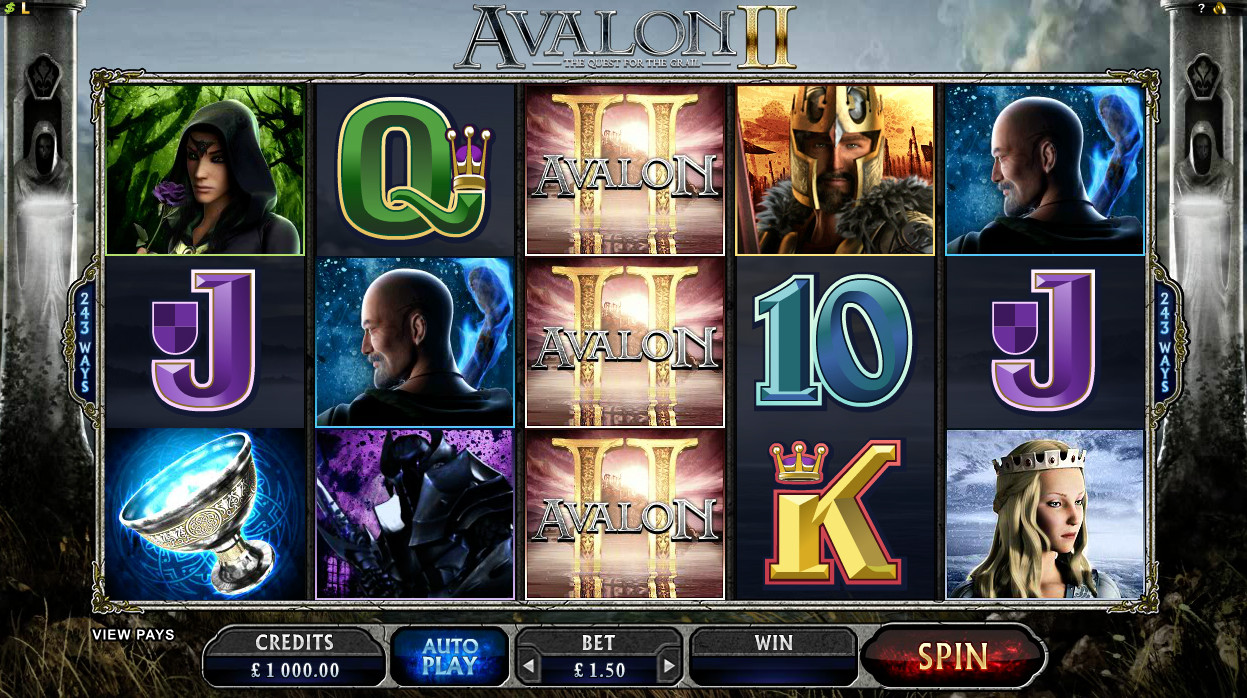
Task: Increase bet with right arrow
Action: [670, 667]
